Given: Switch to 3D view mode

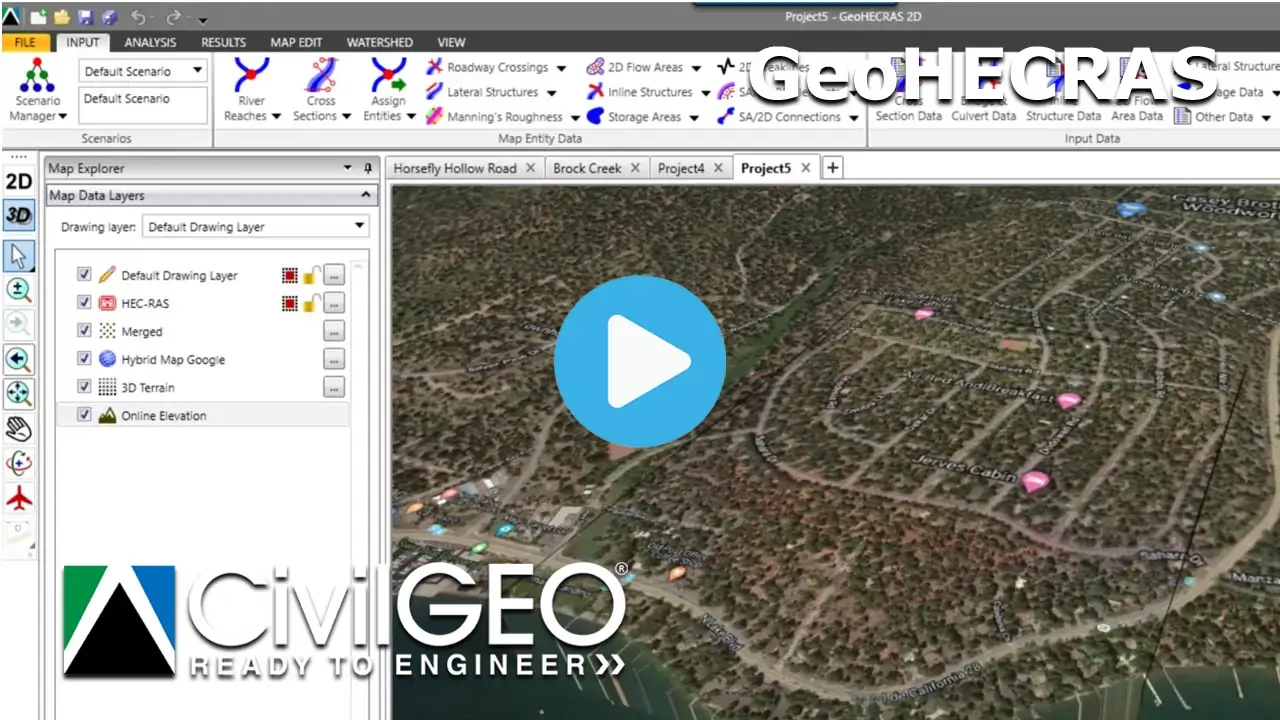Looking at the screenshot, I should pos(18,215).
